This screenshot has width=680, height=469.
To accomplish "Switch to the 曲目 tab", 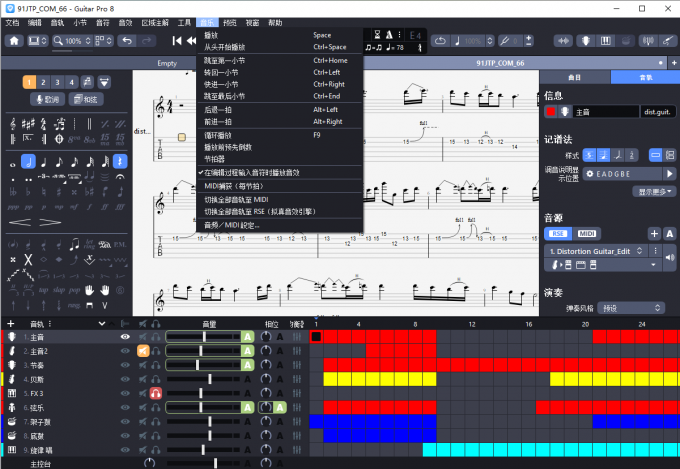I will coord(574,76).
